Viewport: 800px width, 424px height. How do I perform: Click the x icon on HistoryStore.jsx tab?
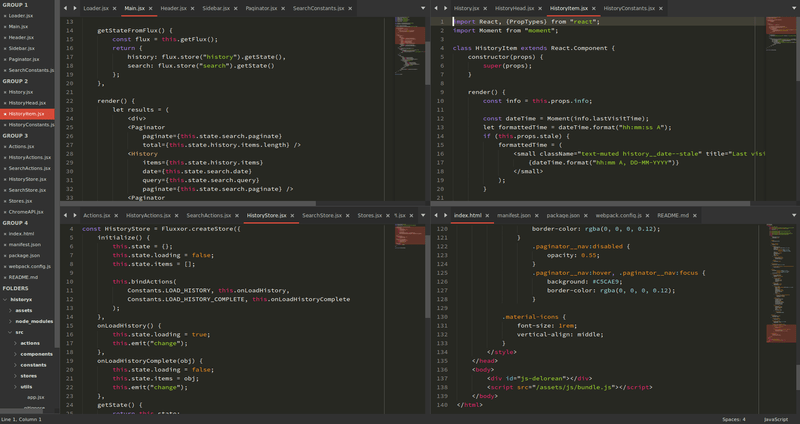[292, 215]
